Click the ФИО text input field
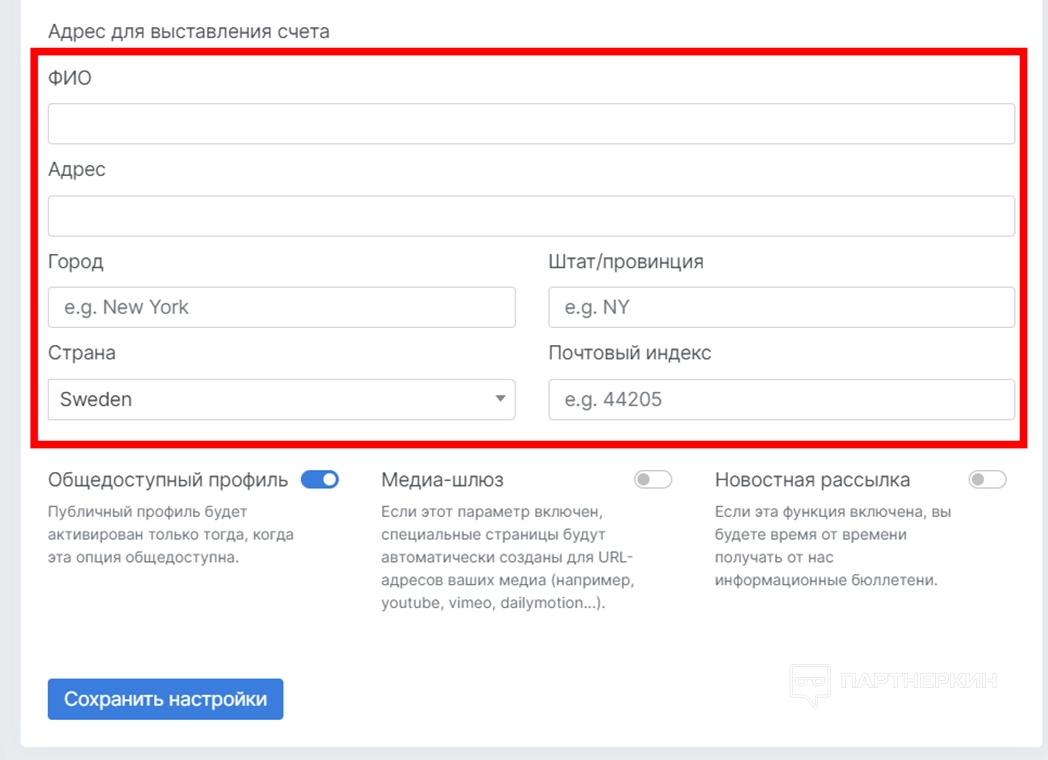This screenshot has height=760, width=1048. coord(531,124)
